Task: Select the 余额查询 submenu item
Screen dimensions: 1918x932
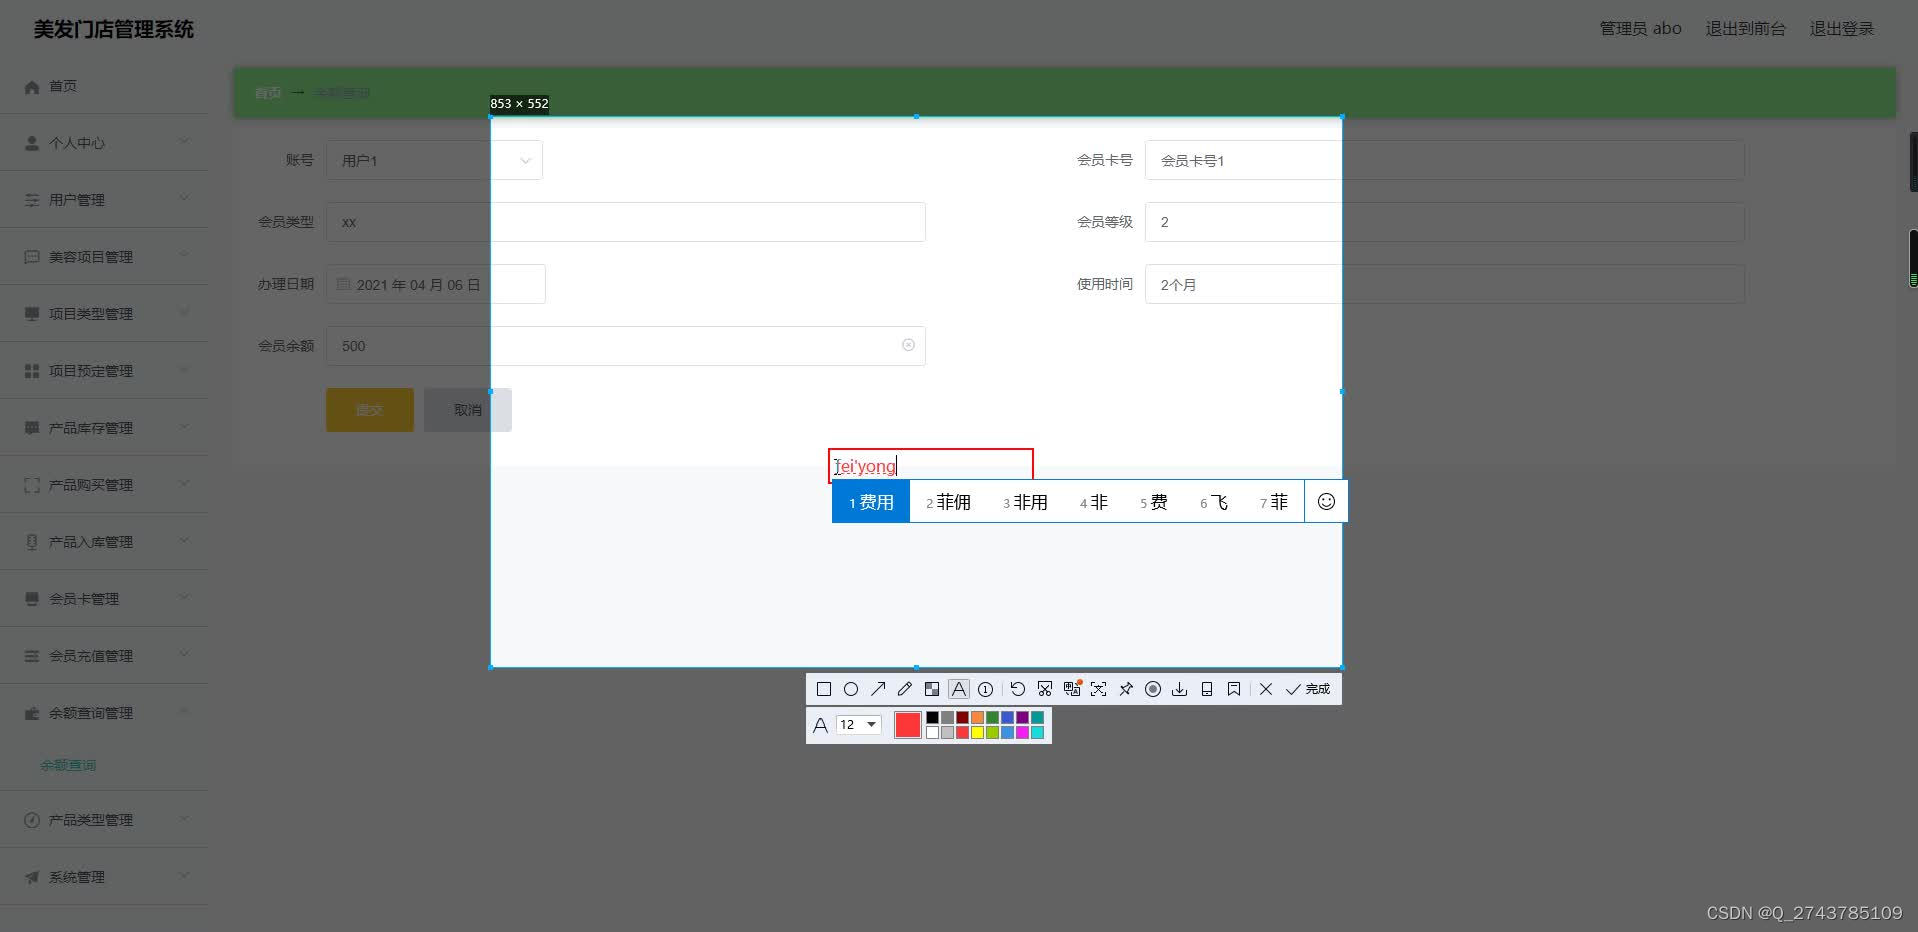Action: point(68,765)
